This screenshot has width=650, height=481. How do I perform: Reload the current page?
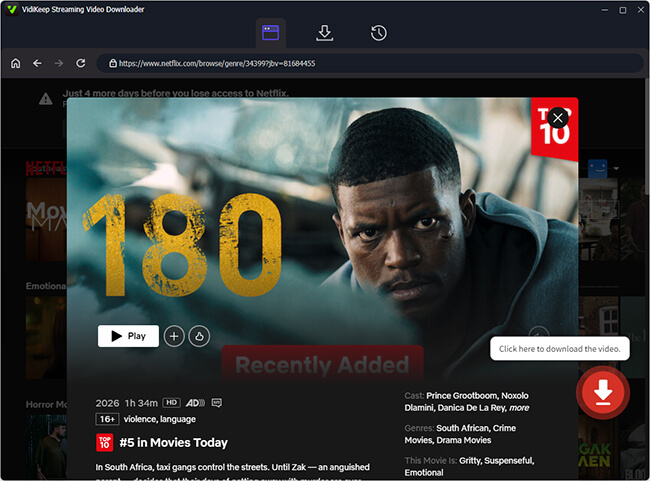click(80, 63)
